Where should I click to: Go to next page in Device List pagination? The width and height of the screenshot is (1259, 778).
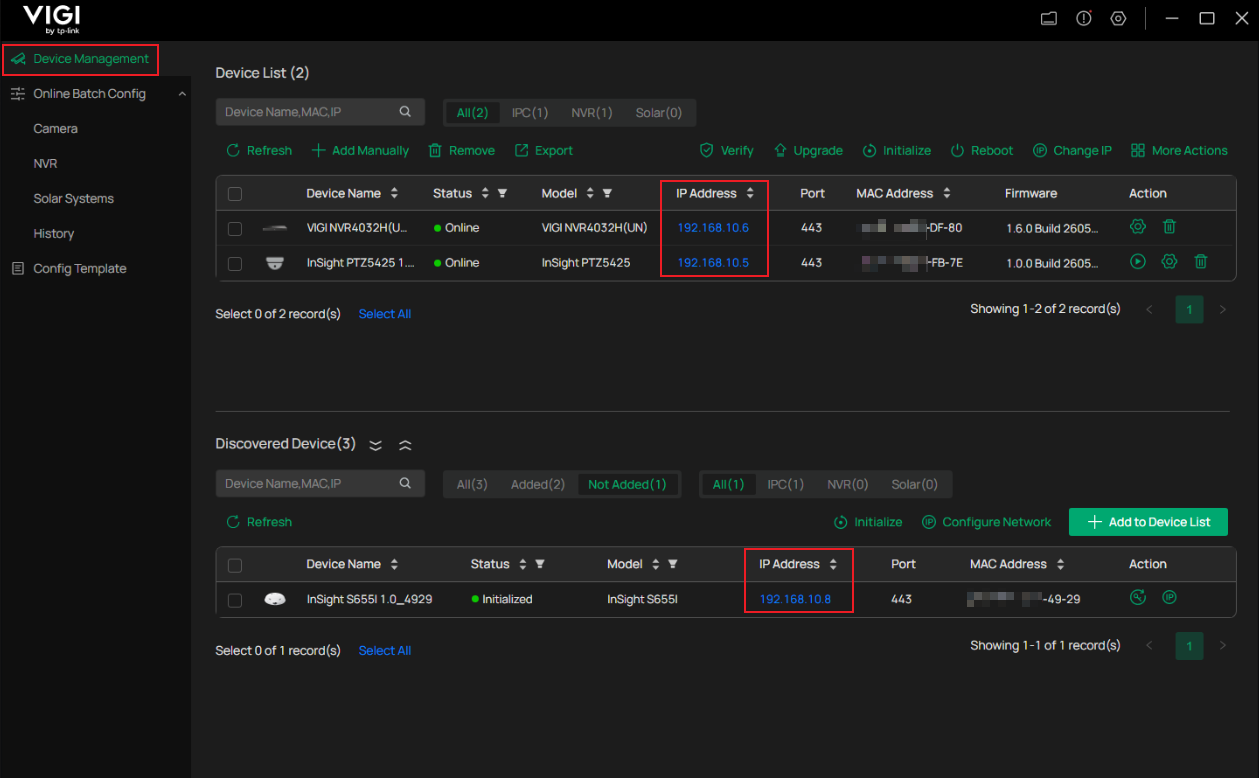[x=1222, y=310]
